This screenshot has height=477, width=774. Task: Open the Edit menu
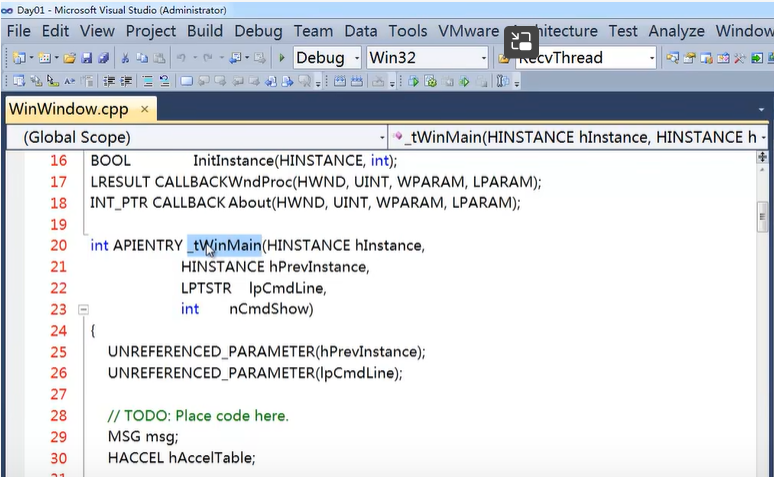point(55,31)
